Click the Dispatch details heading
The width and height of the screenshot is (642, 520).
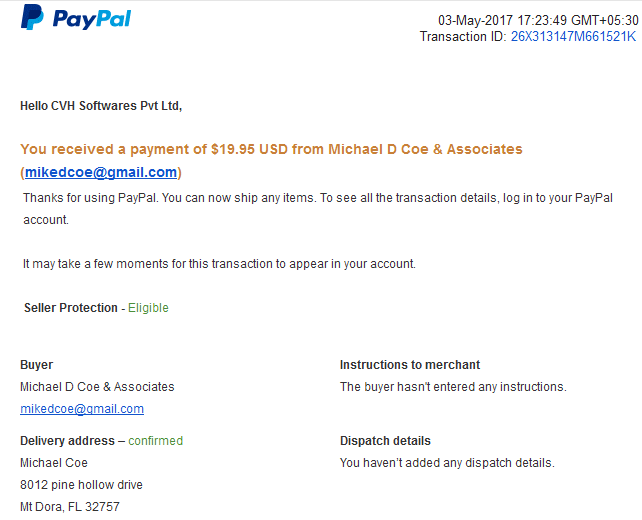[385, 441]
